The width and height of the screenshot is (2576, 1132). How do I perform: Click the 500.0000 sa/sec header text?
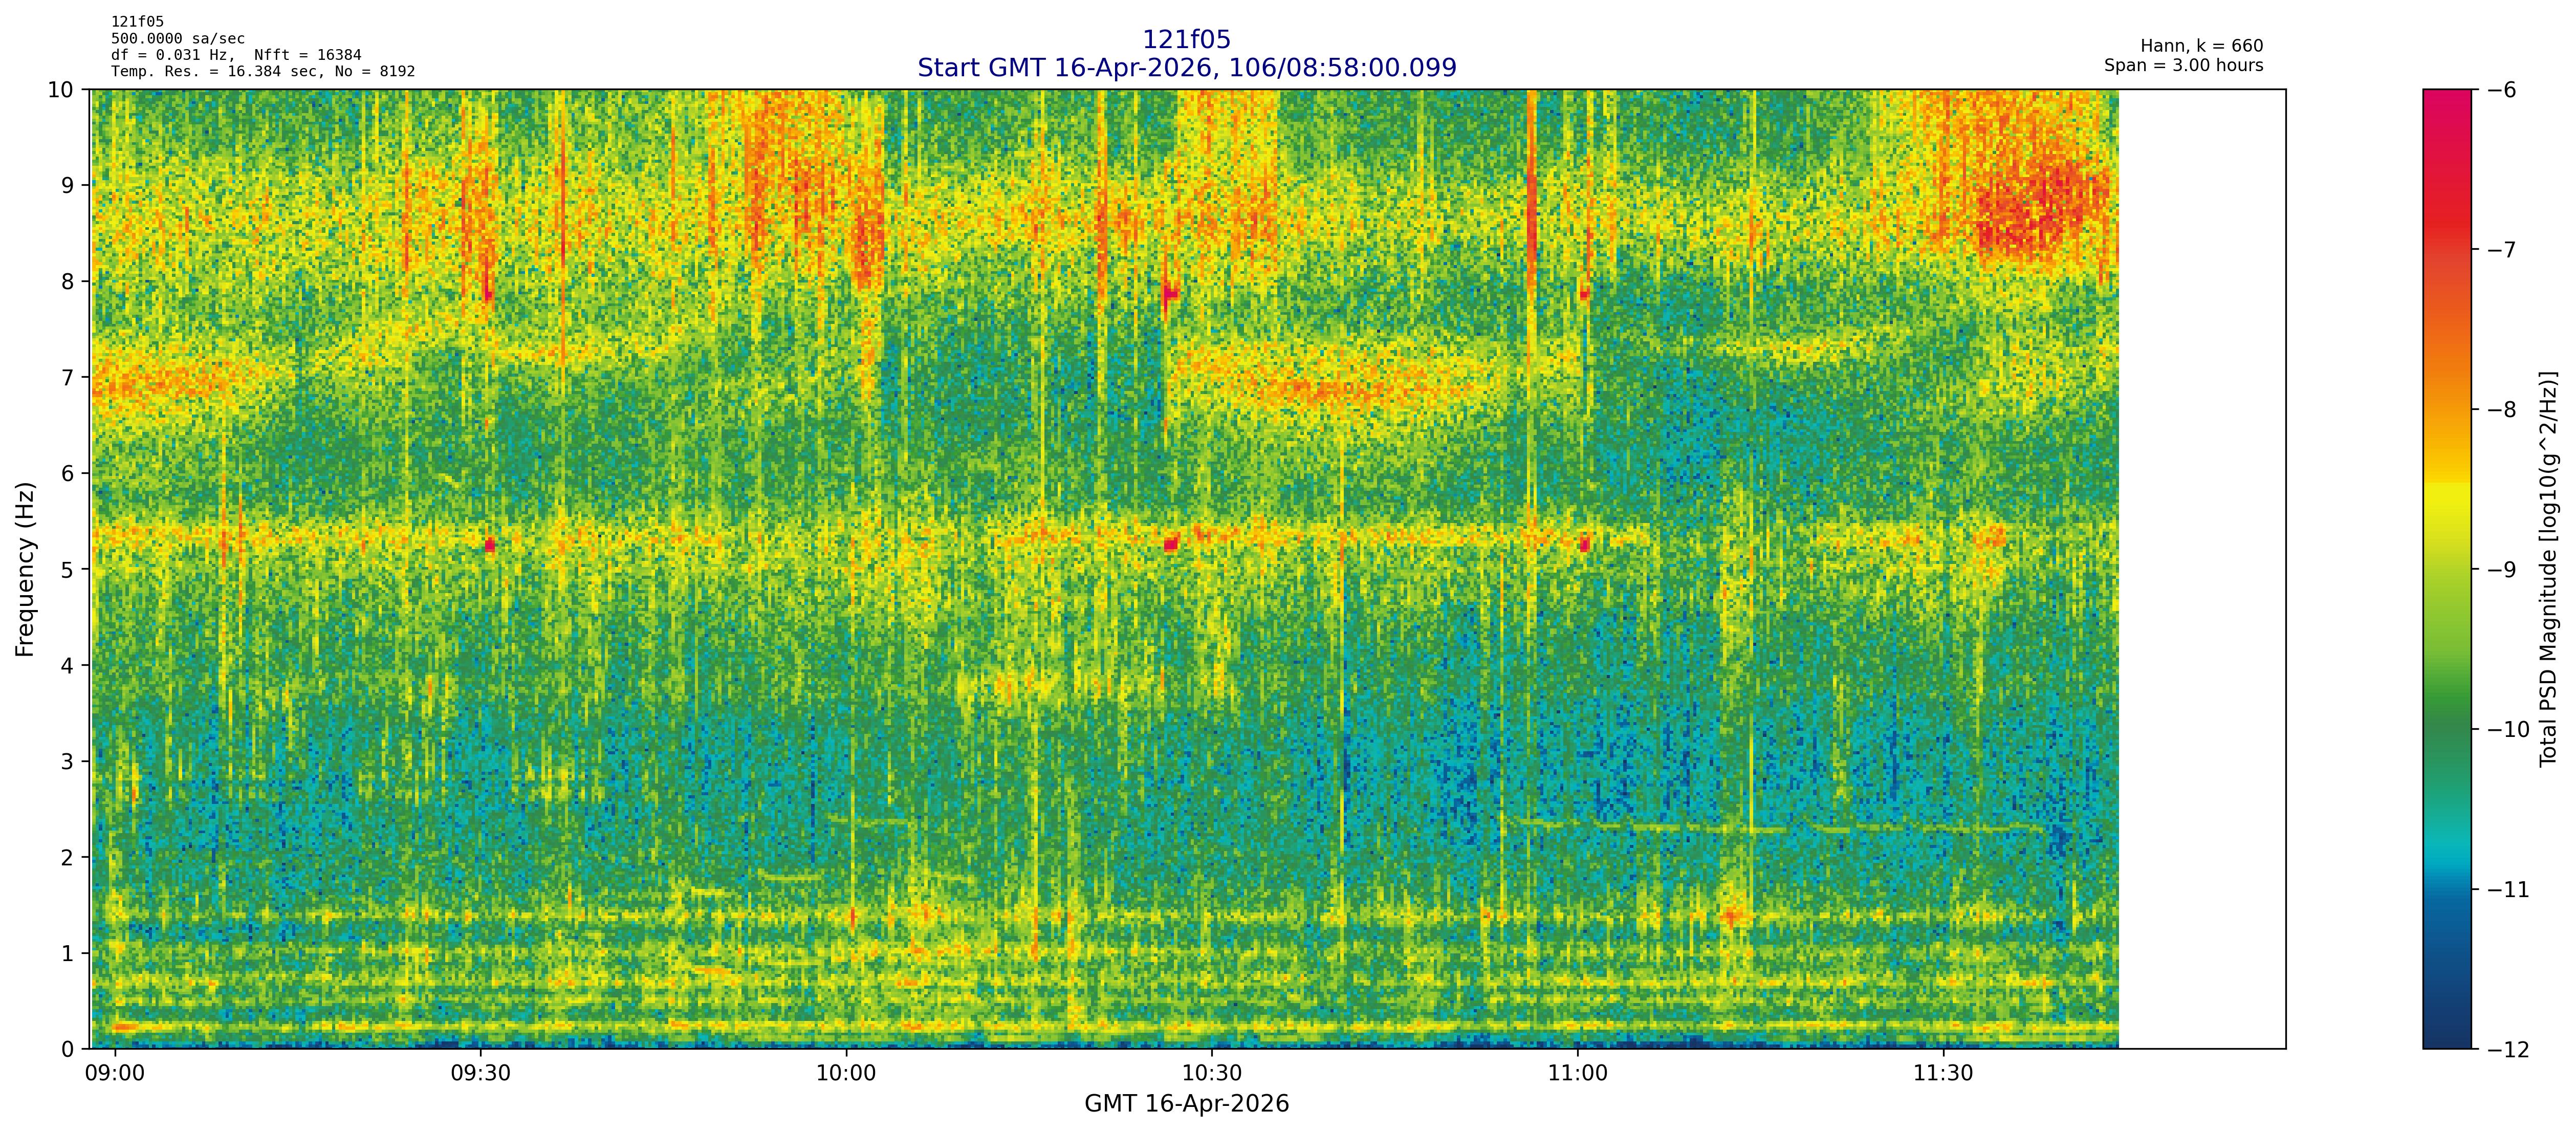(x=177, y=39)
